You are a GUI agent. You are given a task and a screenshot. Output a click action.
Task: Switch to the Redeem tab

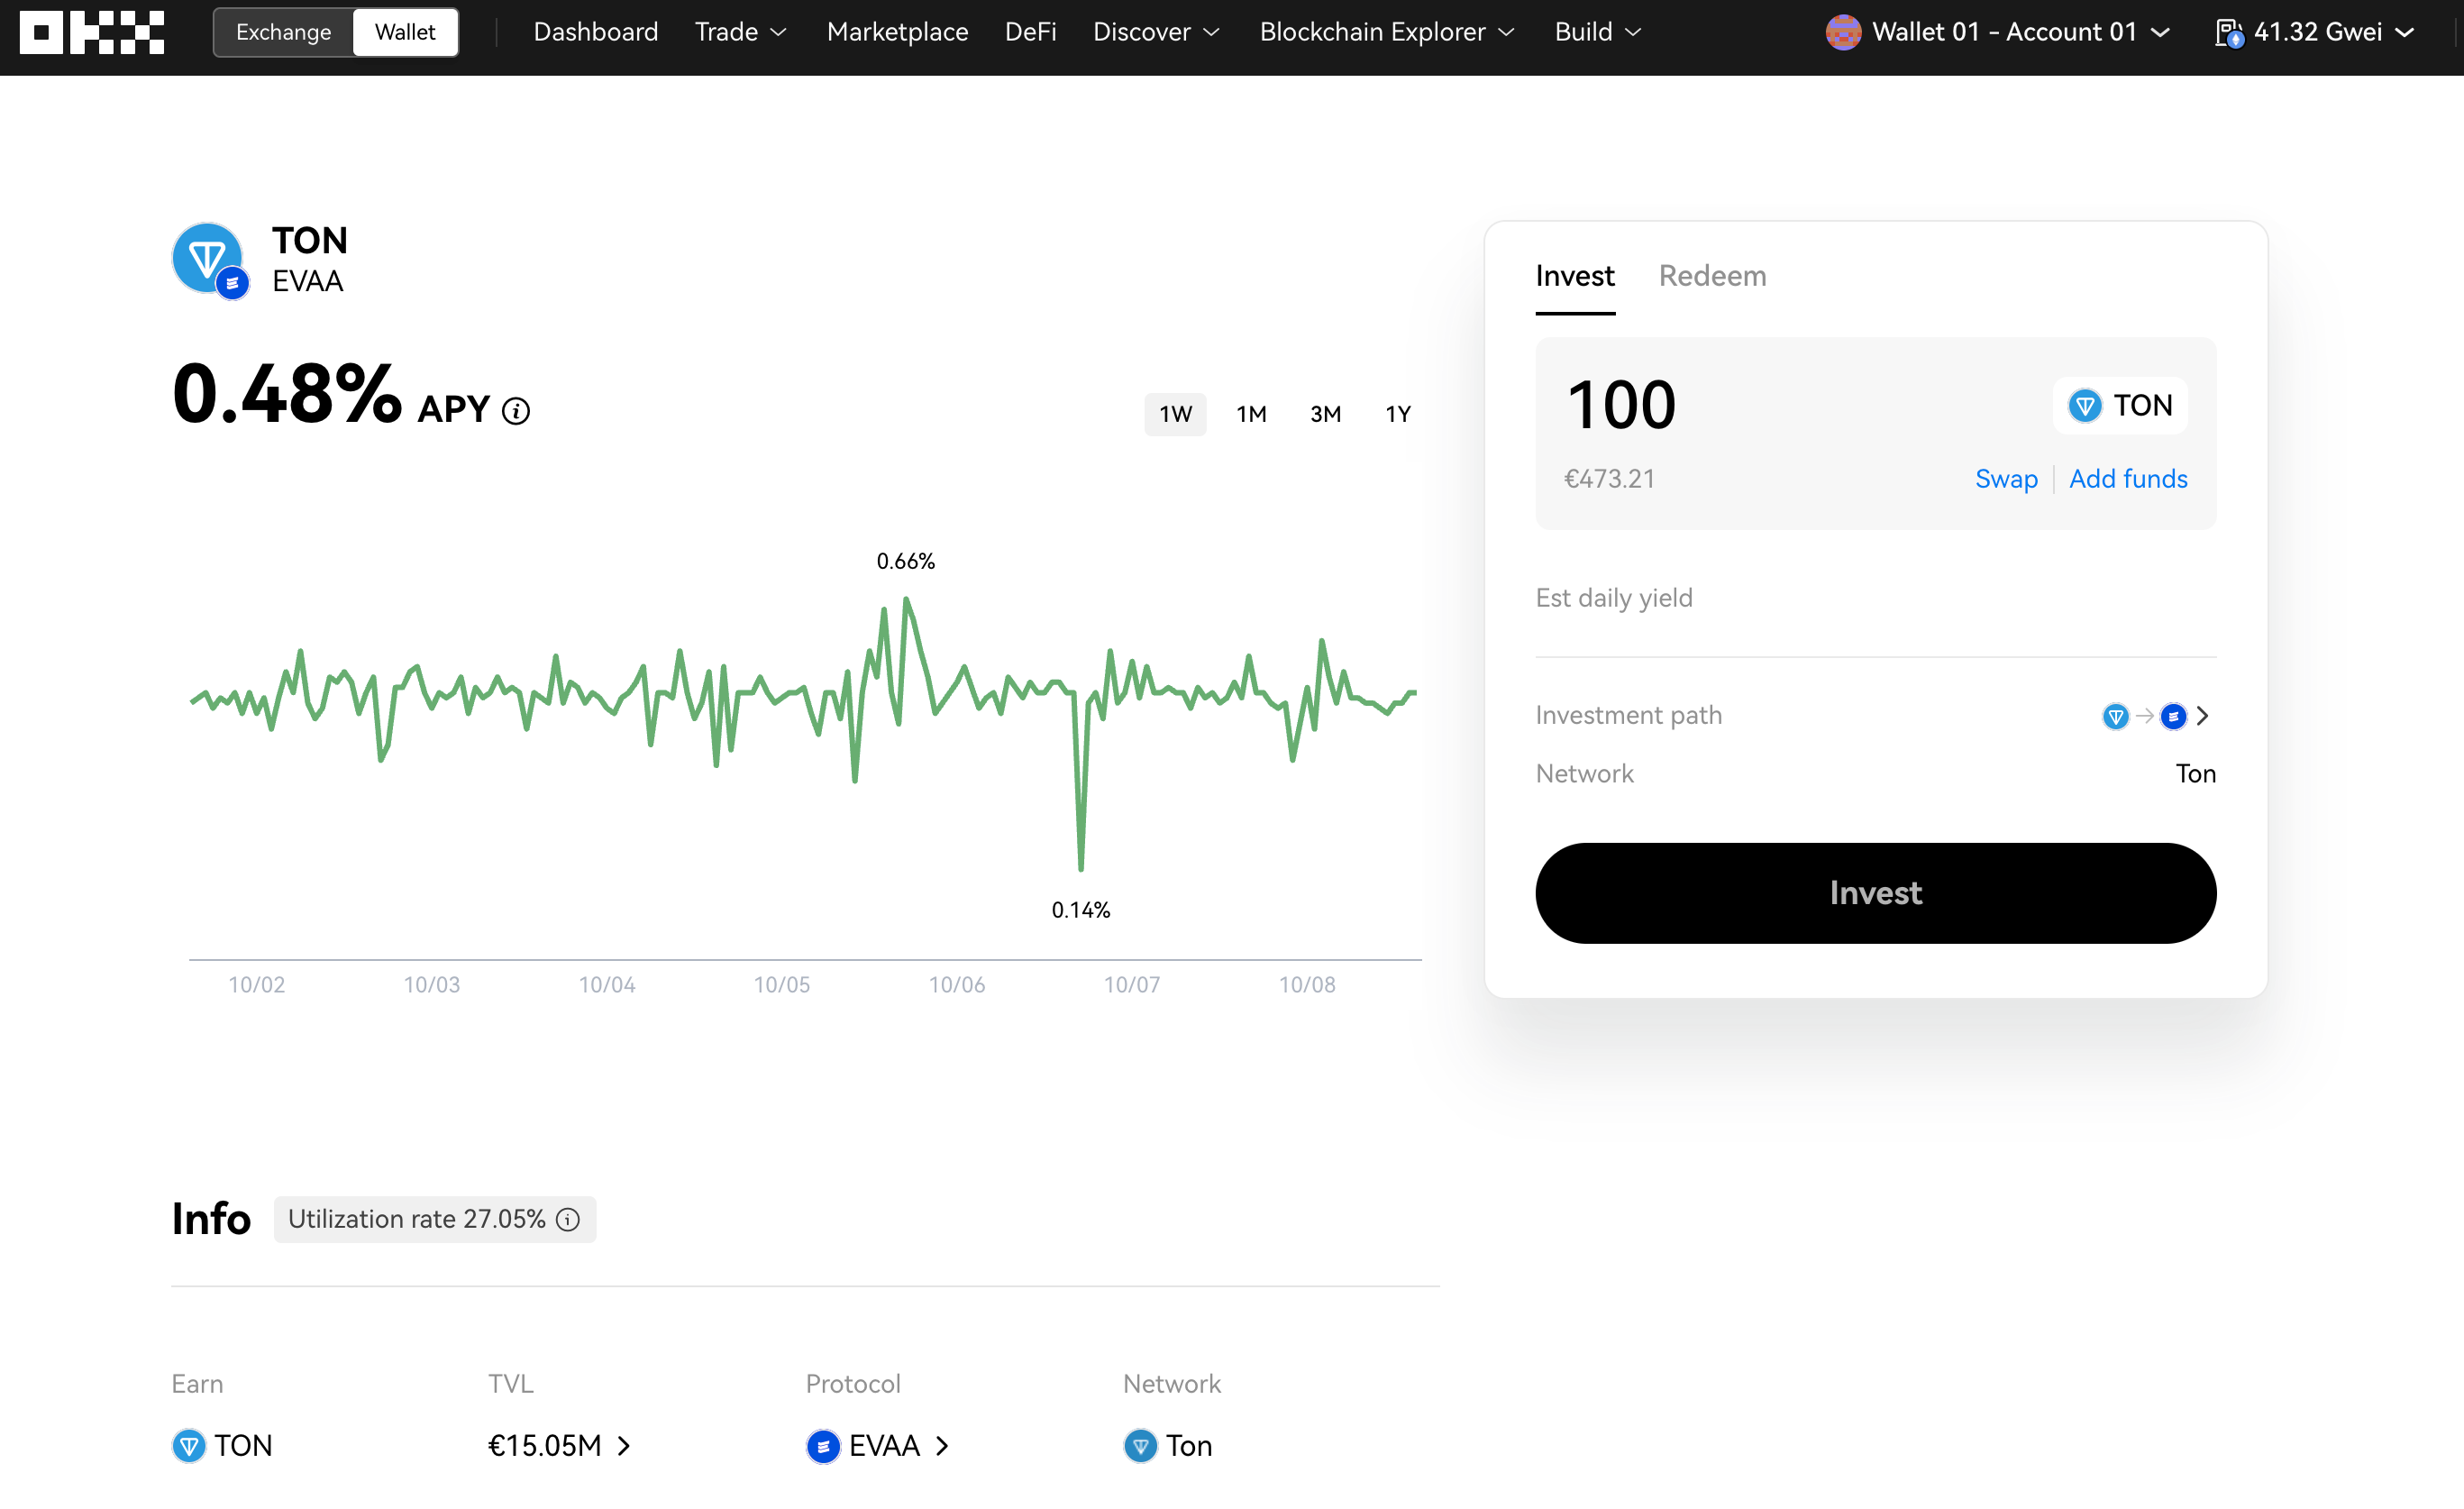pos(1712,276)
